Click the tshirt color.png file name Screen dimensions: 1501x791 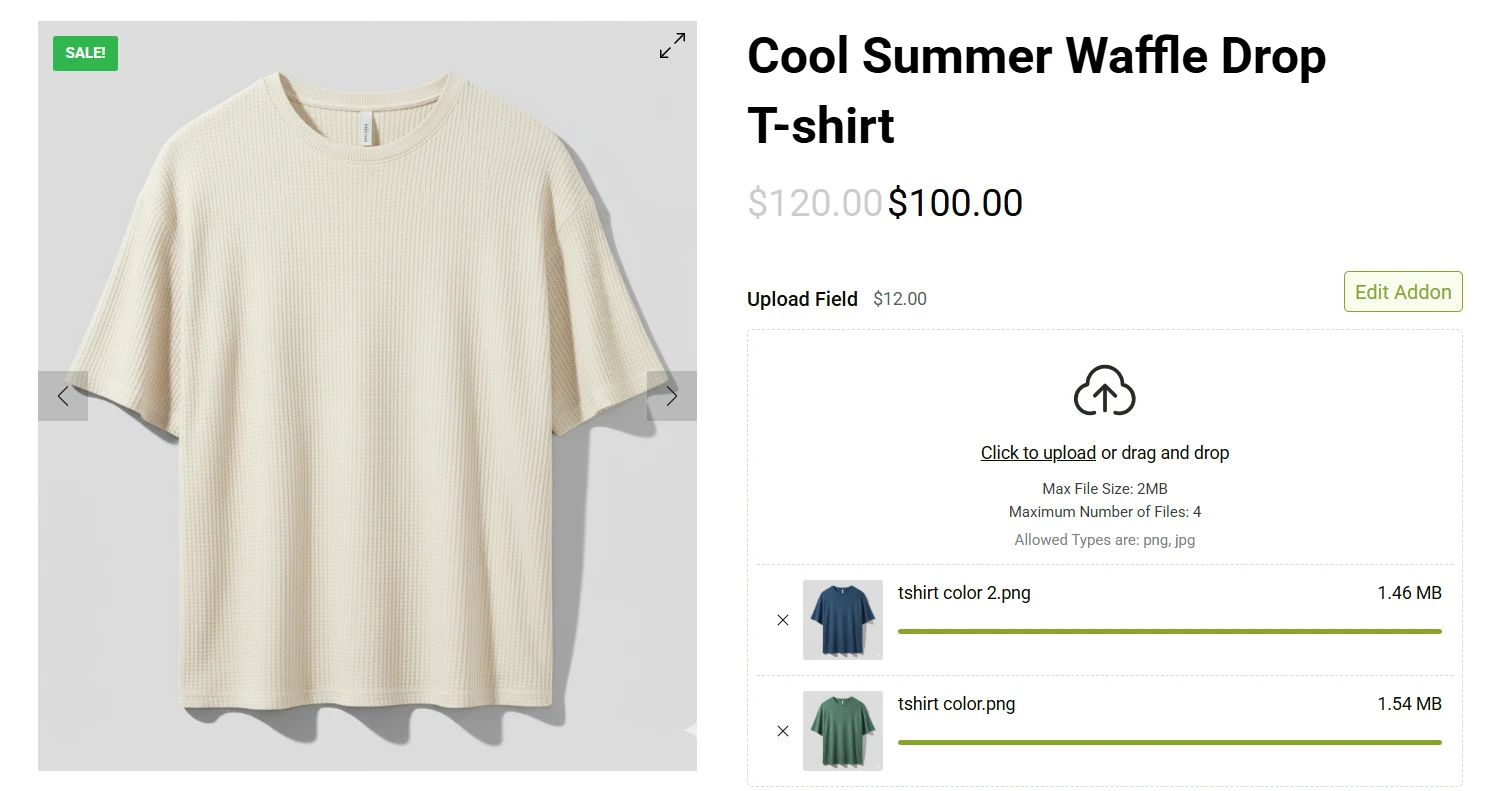tap(956, 704)
